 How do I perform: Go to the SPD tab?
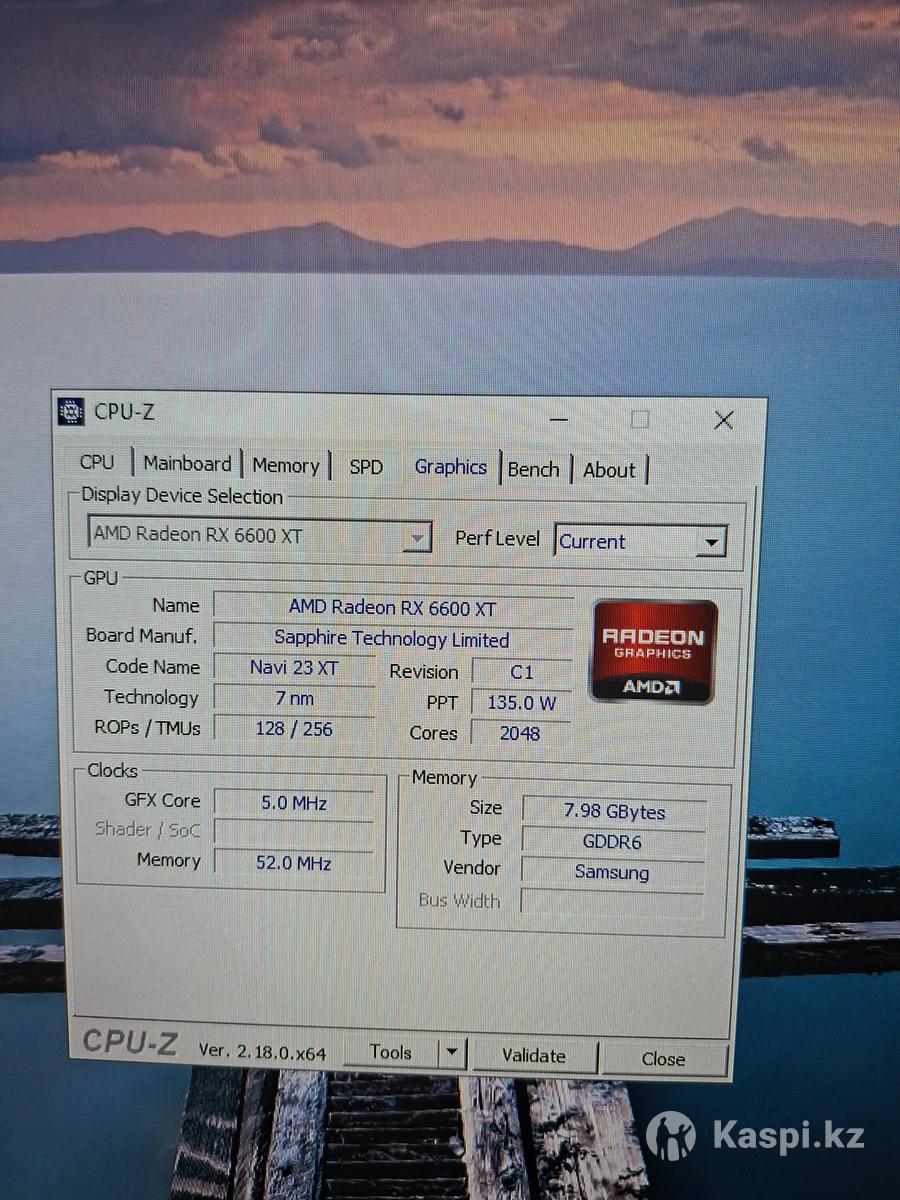[366, 467]
